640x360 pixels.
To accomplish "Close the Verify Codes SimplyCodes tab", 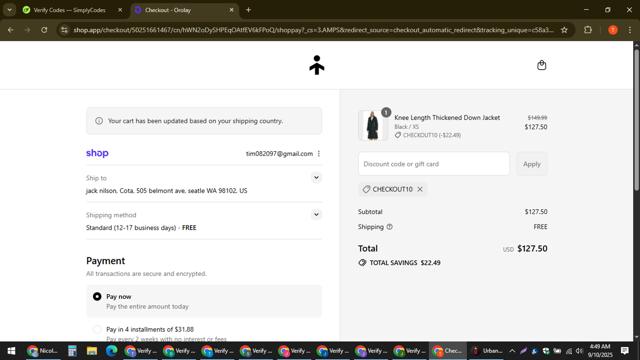I will point(120,10).
